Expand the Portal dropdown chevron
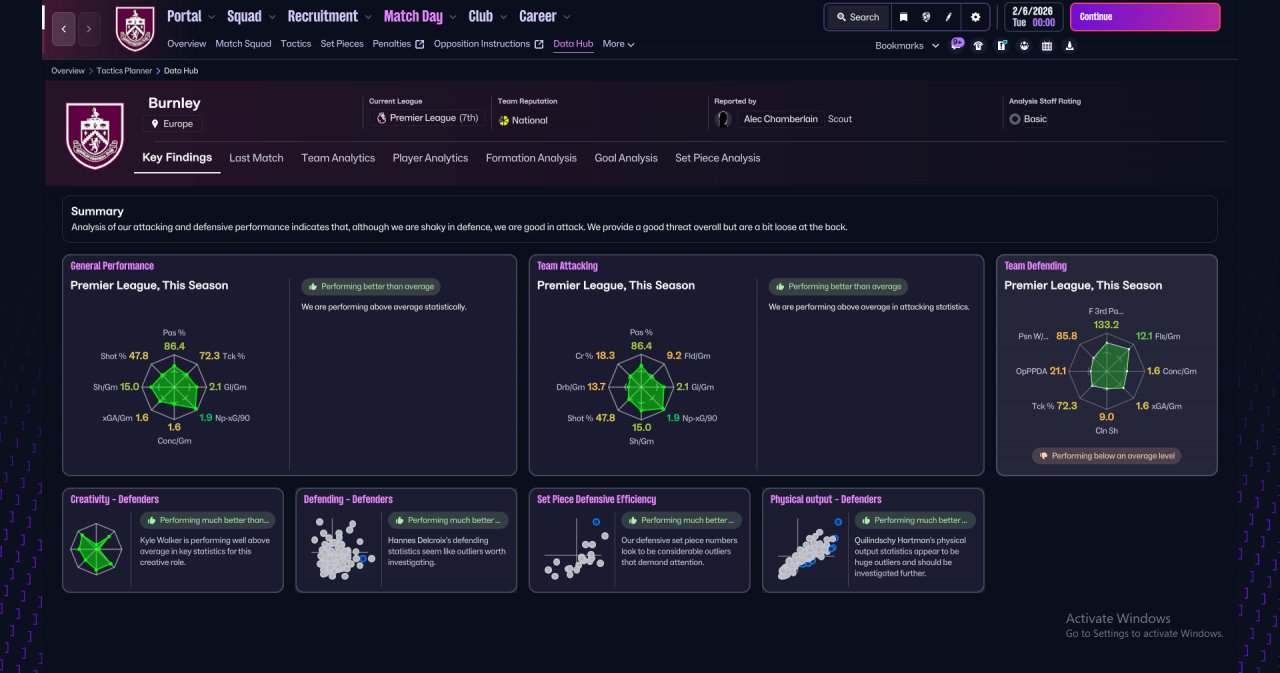Screen dimensions: 1280x673 [213, 17]
